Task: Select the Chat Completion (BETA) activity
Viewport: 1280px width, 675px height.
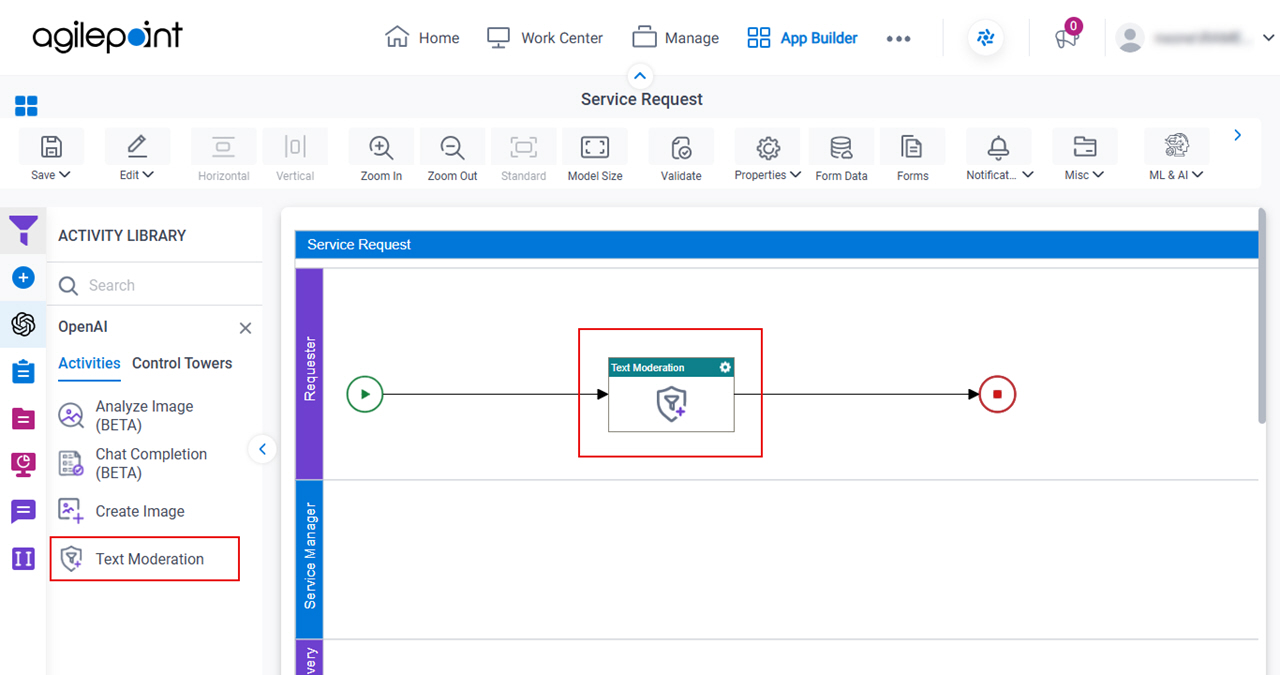Action: point(150,463)
